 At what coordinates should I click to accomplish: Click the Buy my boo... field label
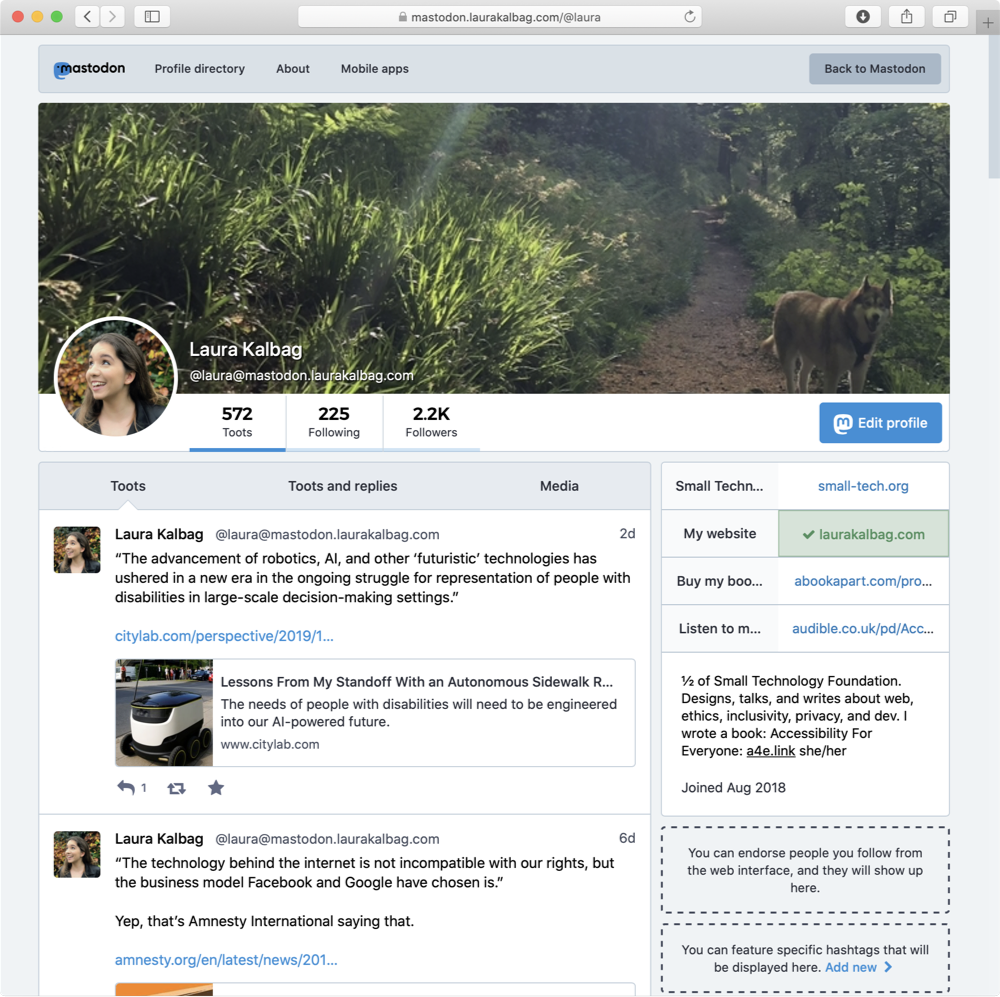[719, 581]
